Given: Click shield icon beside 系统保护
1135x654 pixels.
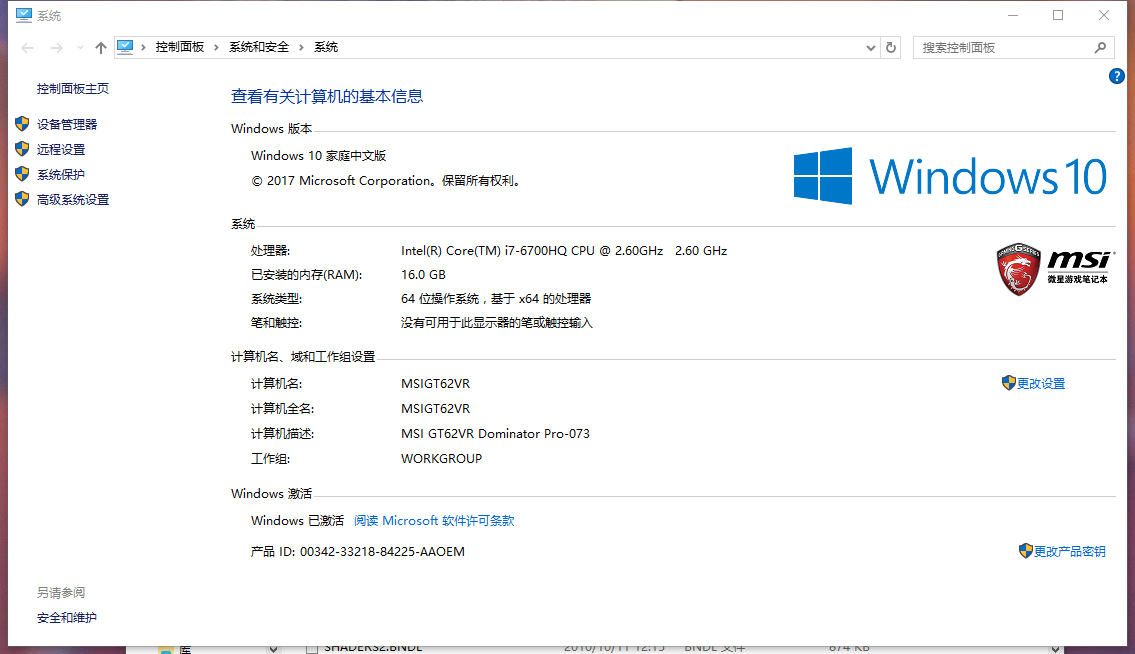Looking at the screenshot, I should pos(22,174).
